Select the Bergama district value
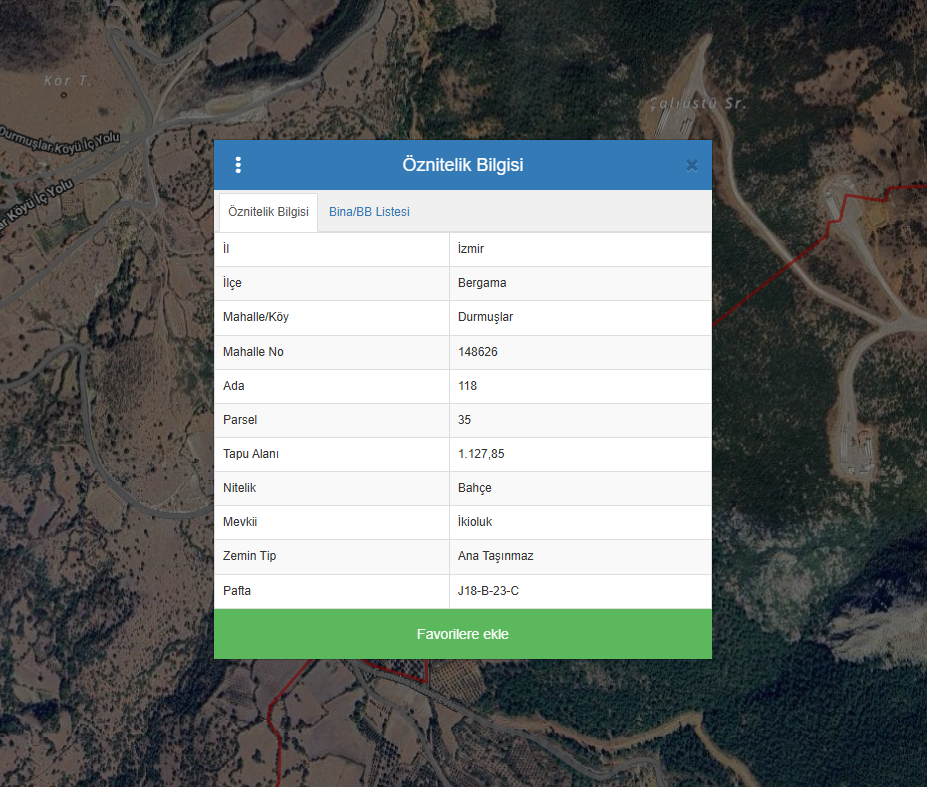The height and width of the screenshot is (787, 927). [482, 283]
